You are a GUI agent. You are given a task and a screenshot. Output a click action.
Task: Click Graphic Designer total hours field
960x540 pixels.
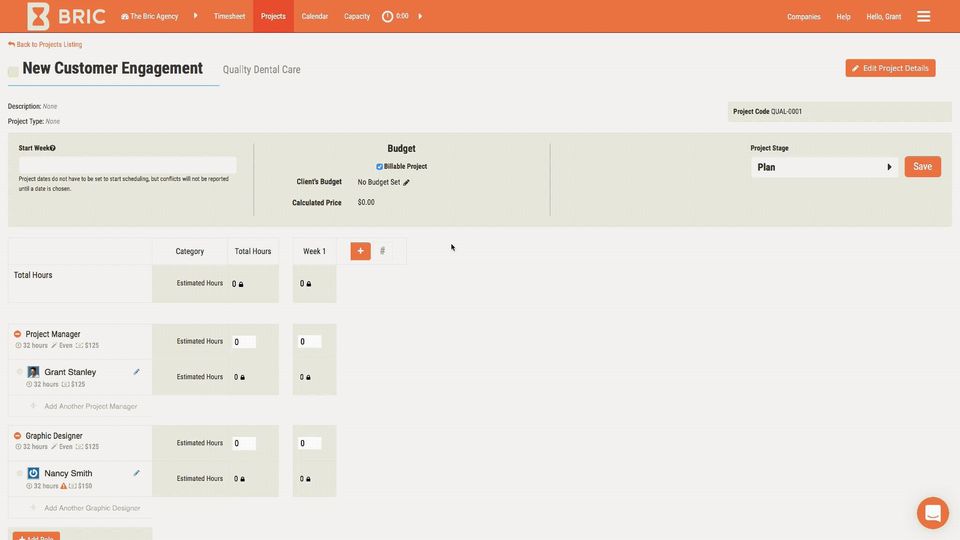[244, 443]
